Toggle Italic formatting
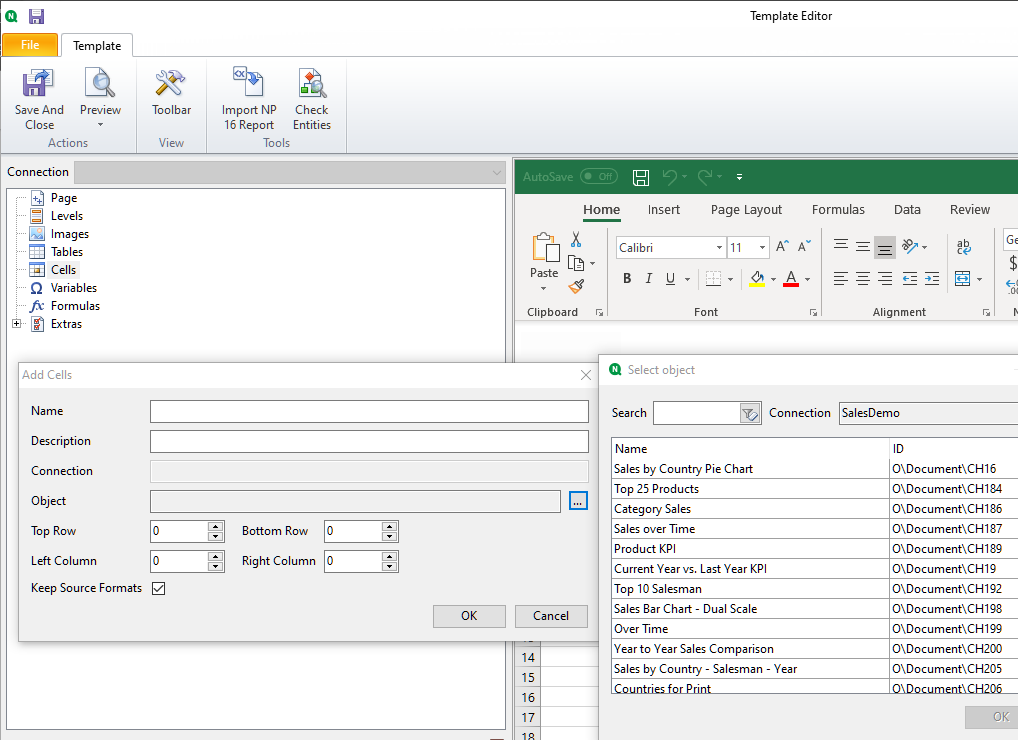 point(648,278)
